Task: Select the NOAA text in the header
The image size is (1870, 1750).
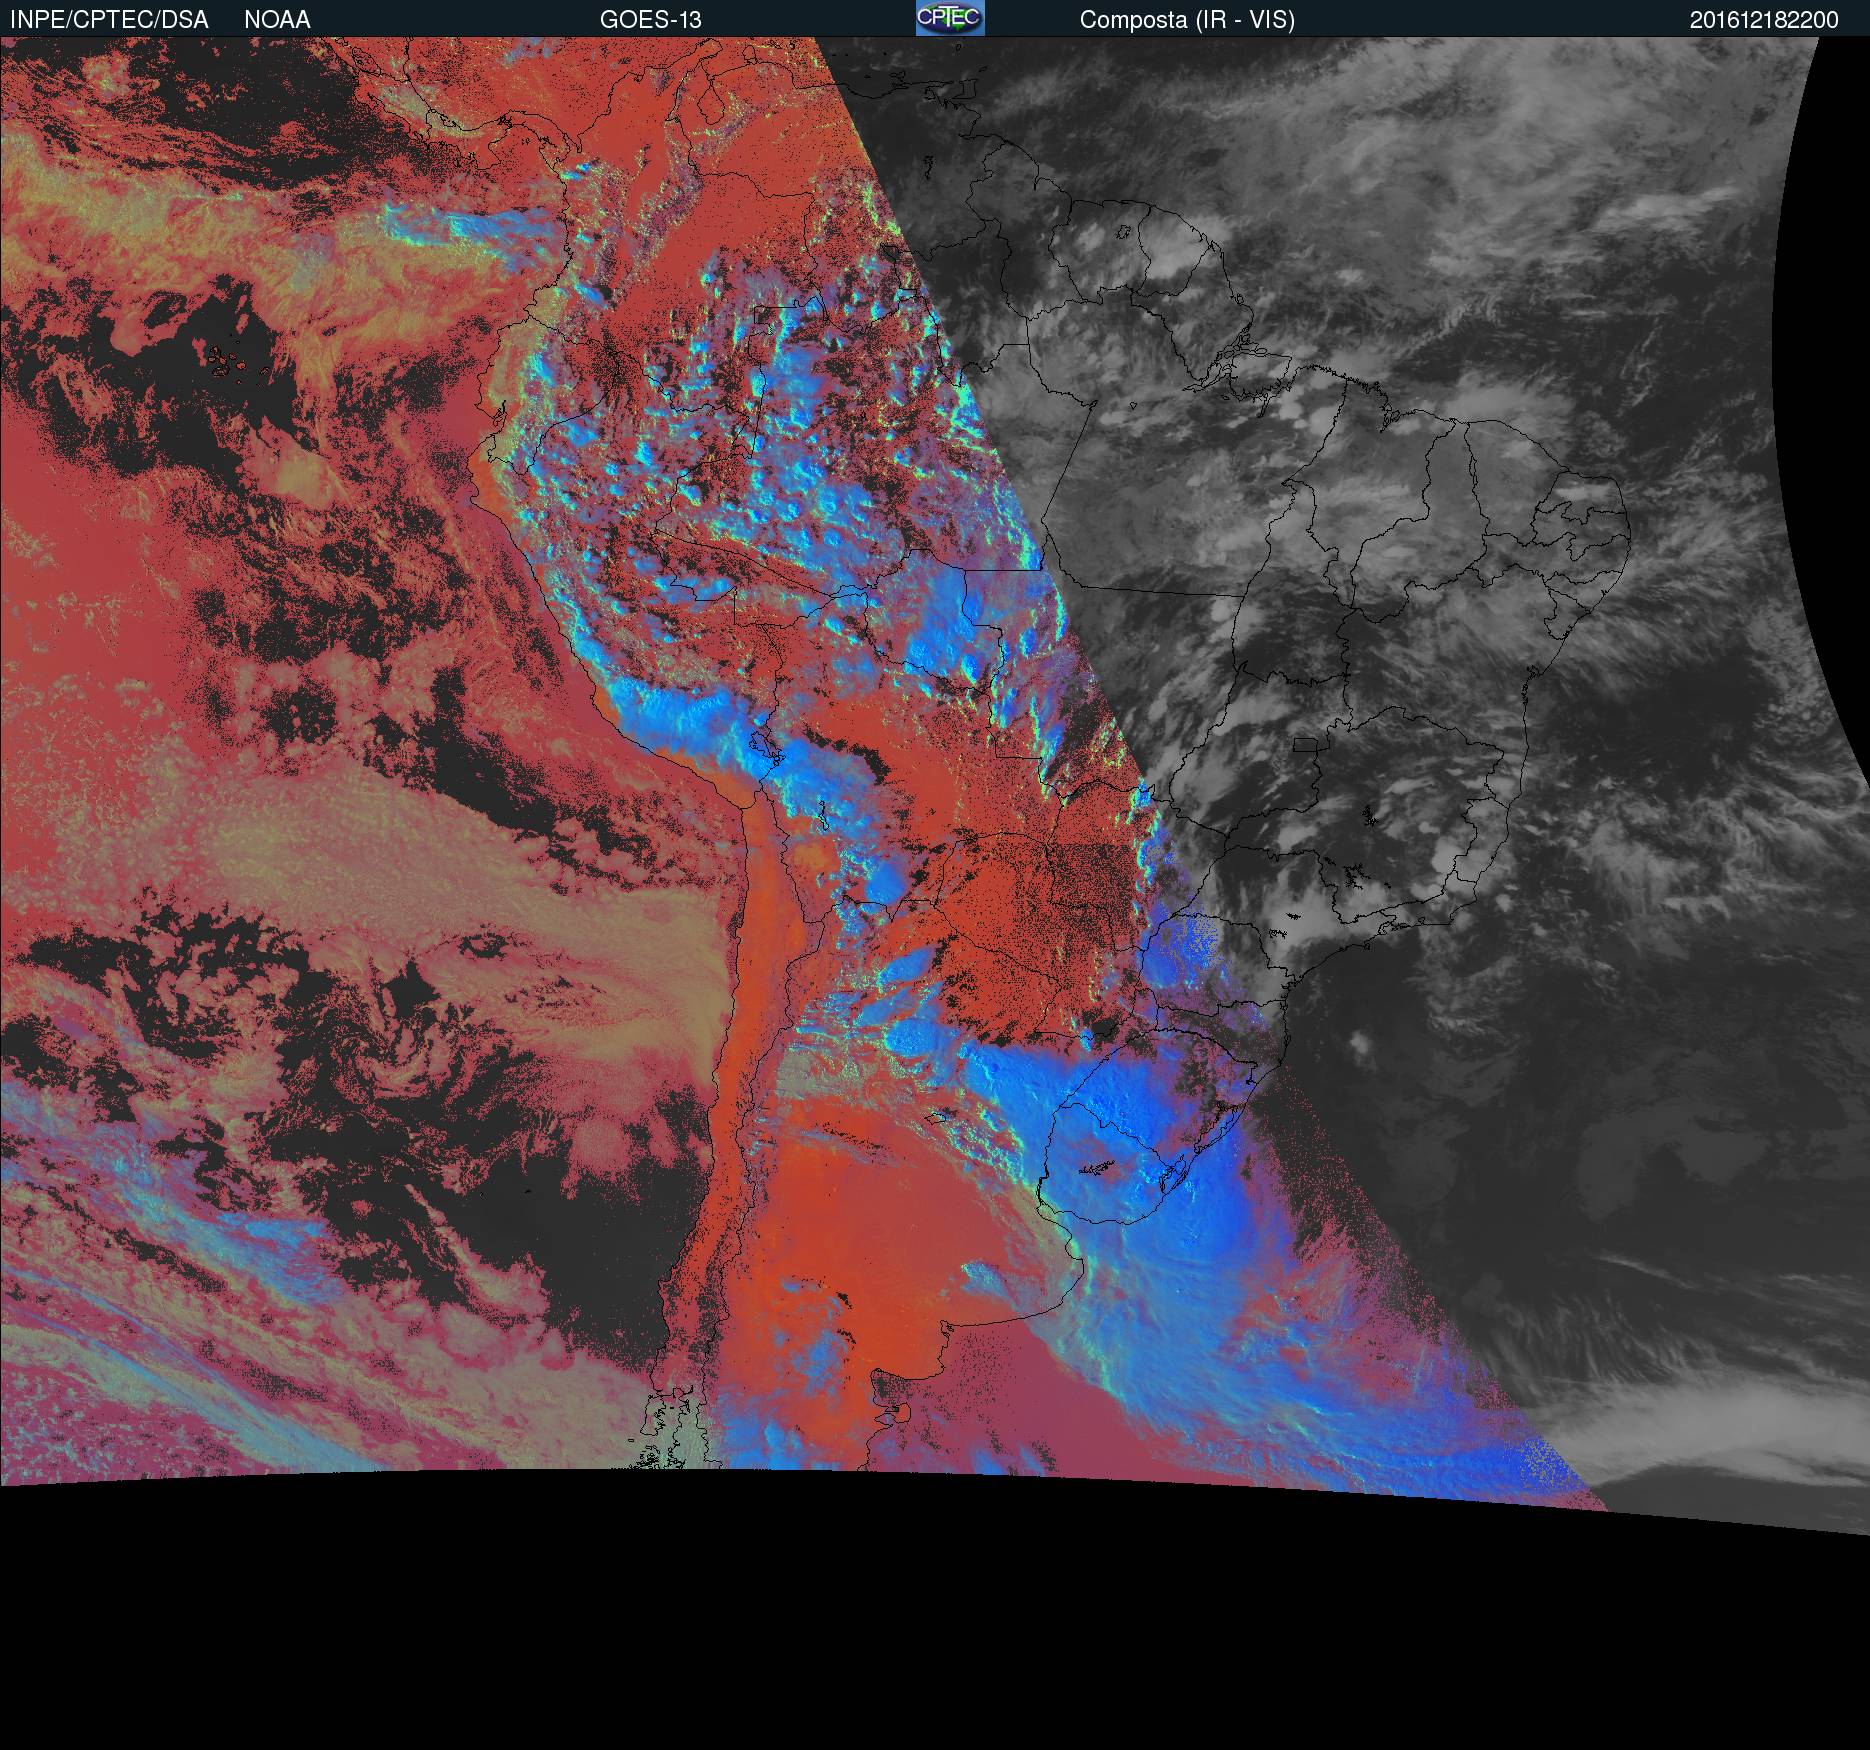Action: [x=277, y=20]
